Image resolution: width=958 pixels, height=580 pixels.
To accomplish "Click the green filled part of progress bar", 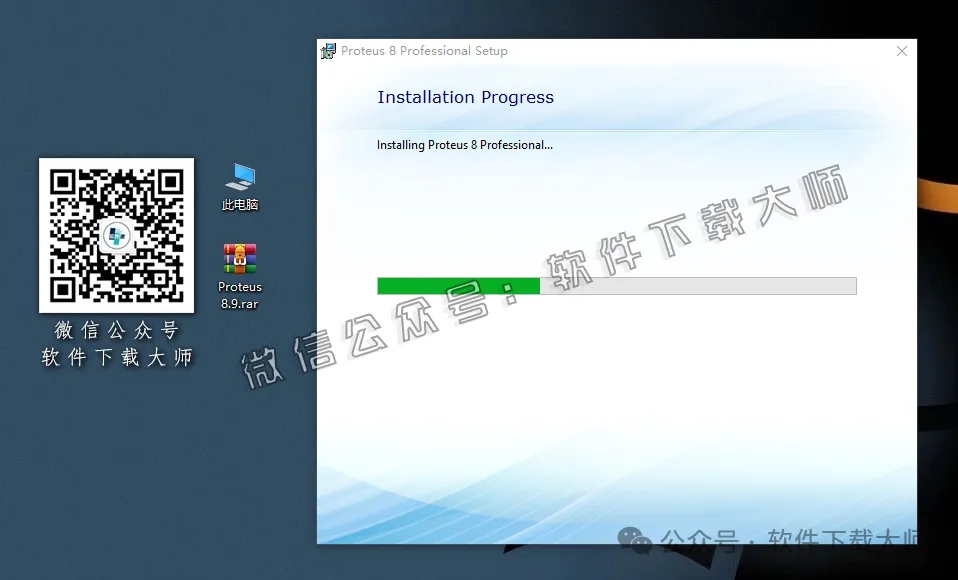I will pyautogui.click(x=457, y=286).
